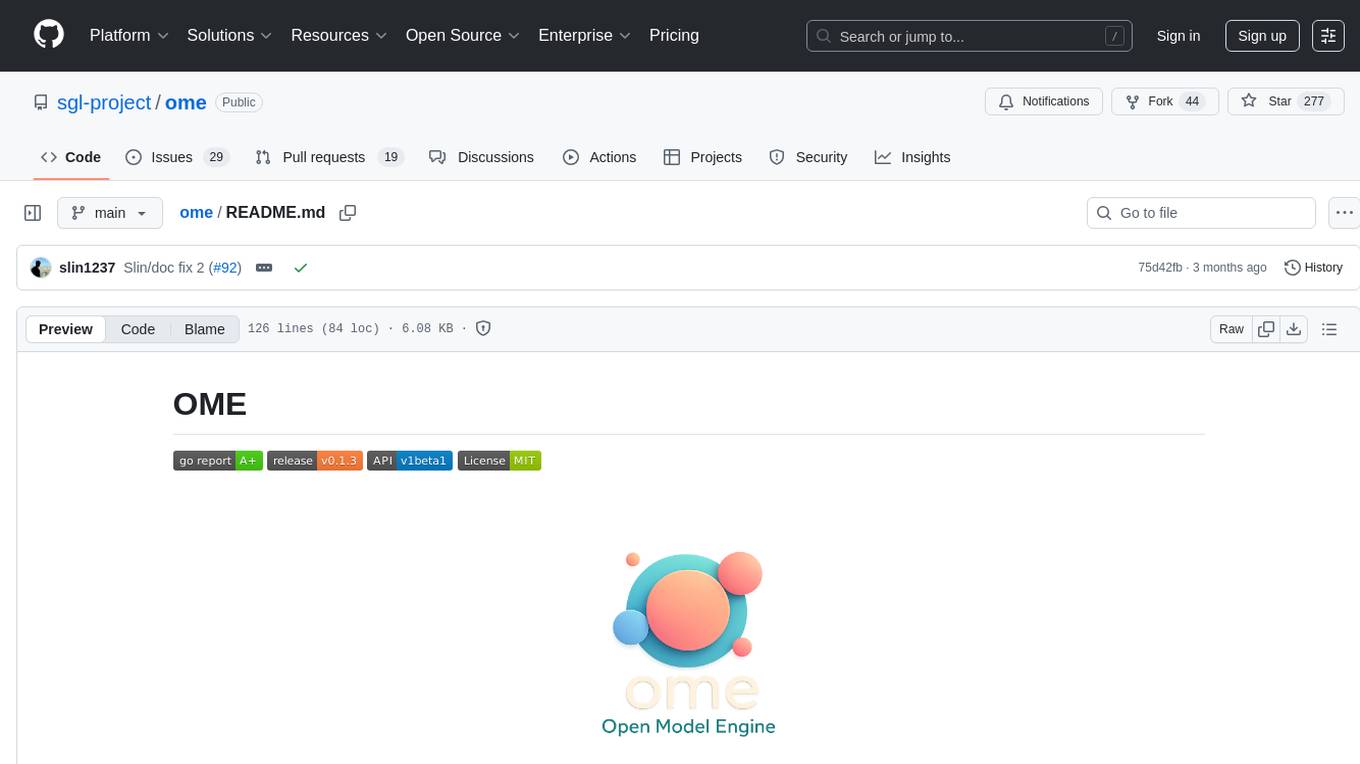Click slin1237 avatar image
The width and height of the screenshot is (1360, 764).
click(x=41, y=267)
